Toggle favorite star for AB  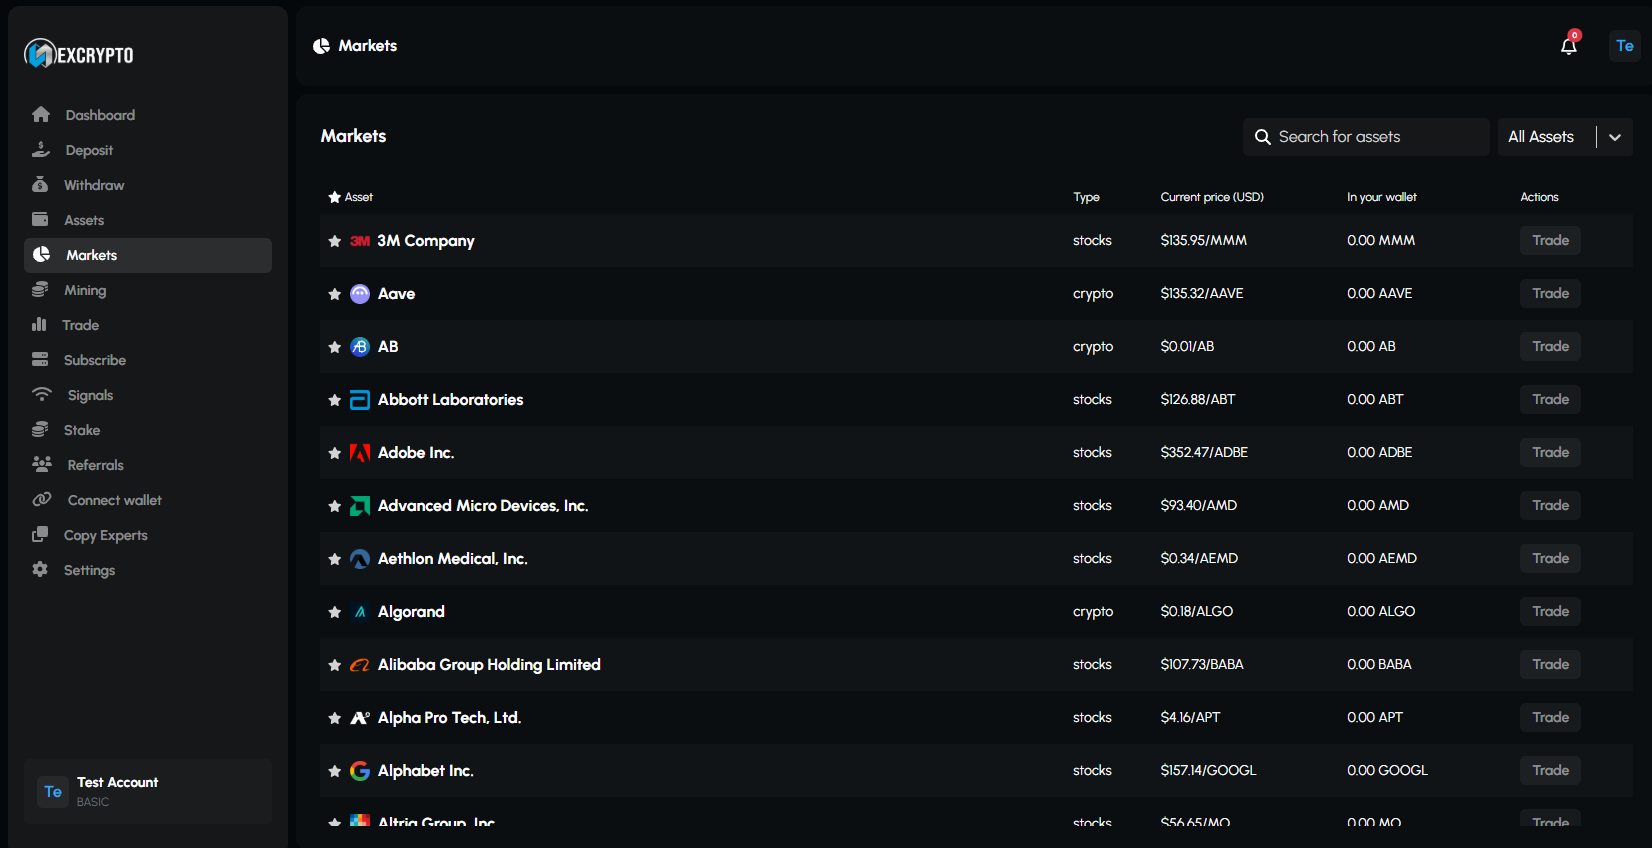pyautogui.click(x=335, y=347)
